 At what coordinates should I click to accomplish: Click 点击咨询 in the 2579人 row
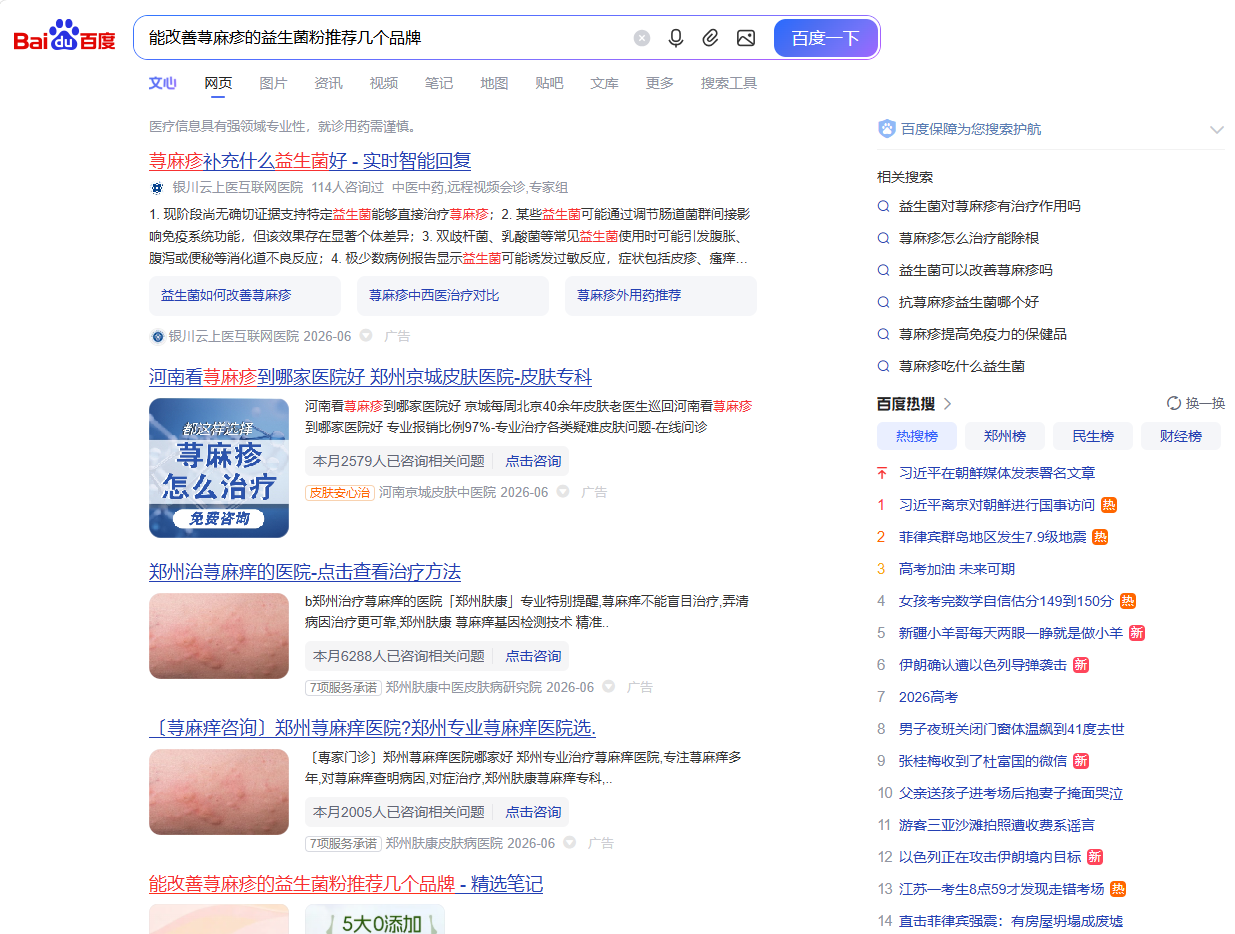(533, 461)
